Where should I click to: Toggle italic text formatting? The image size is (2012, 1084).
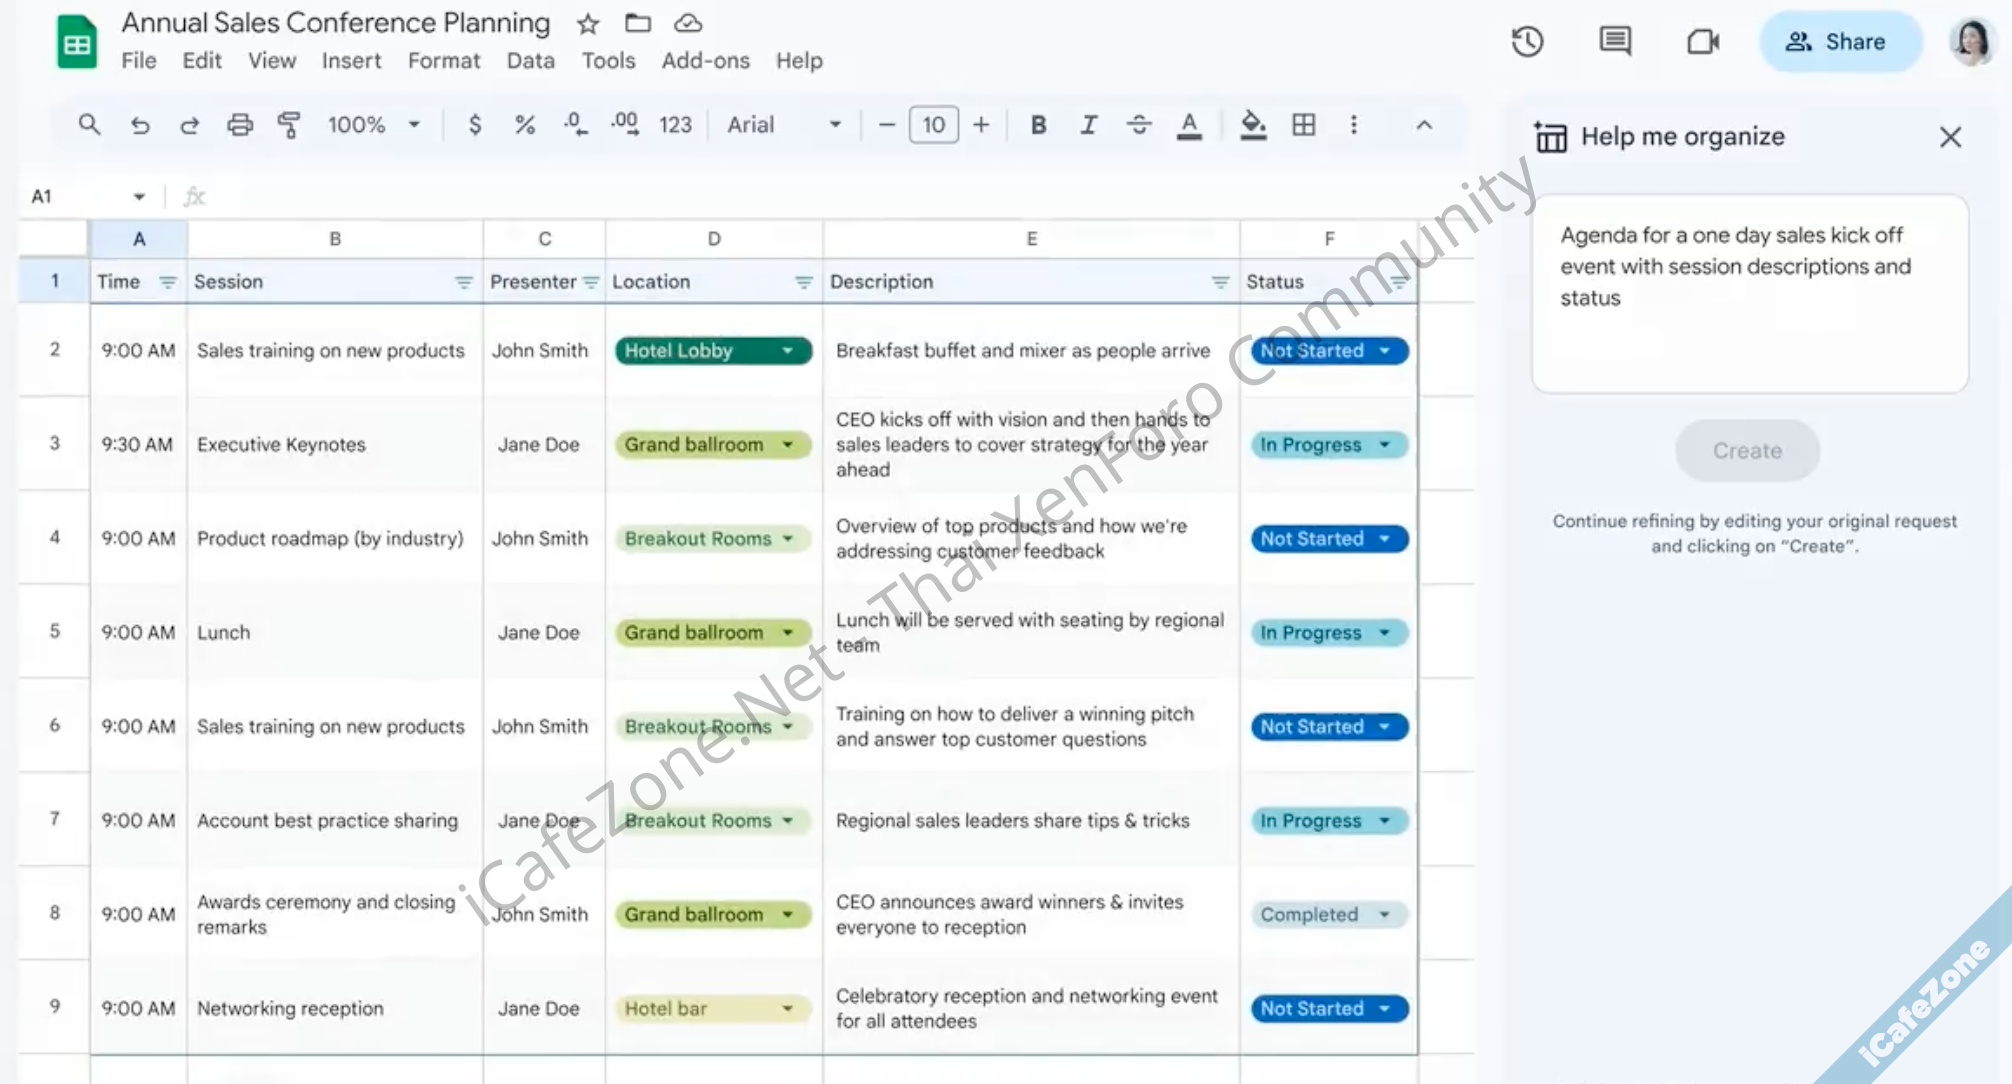[1088, 125]
